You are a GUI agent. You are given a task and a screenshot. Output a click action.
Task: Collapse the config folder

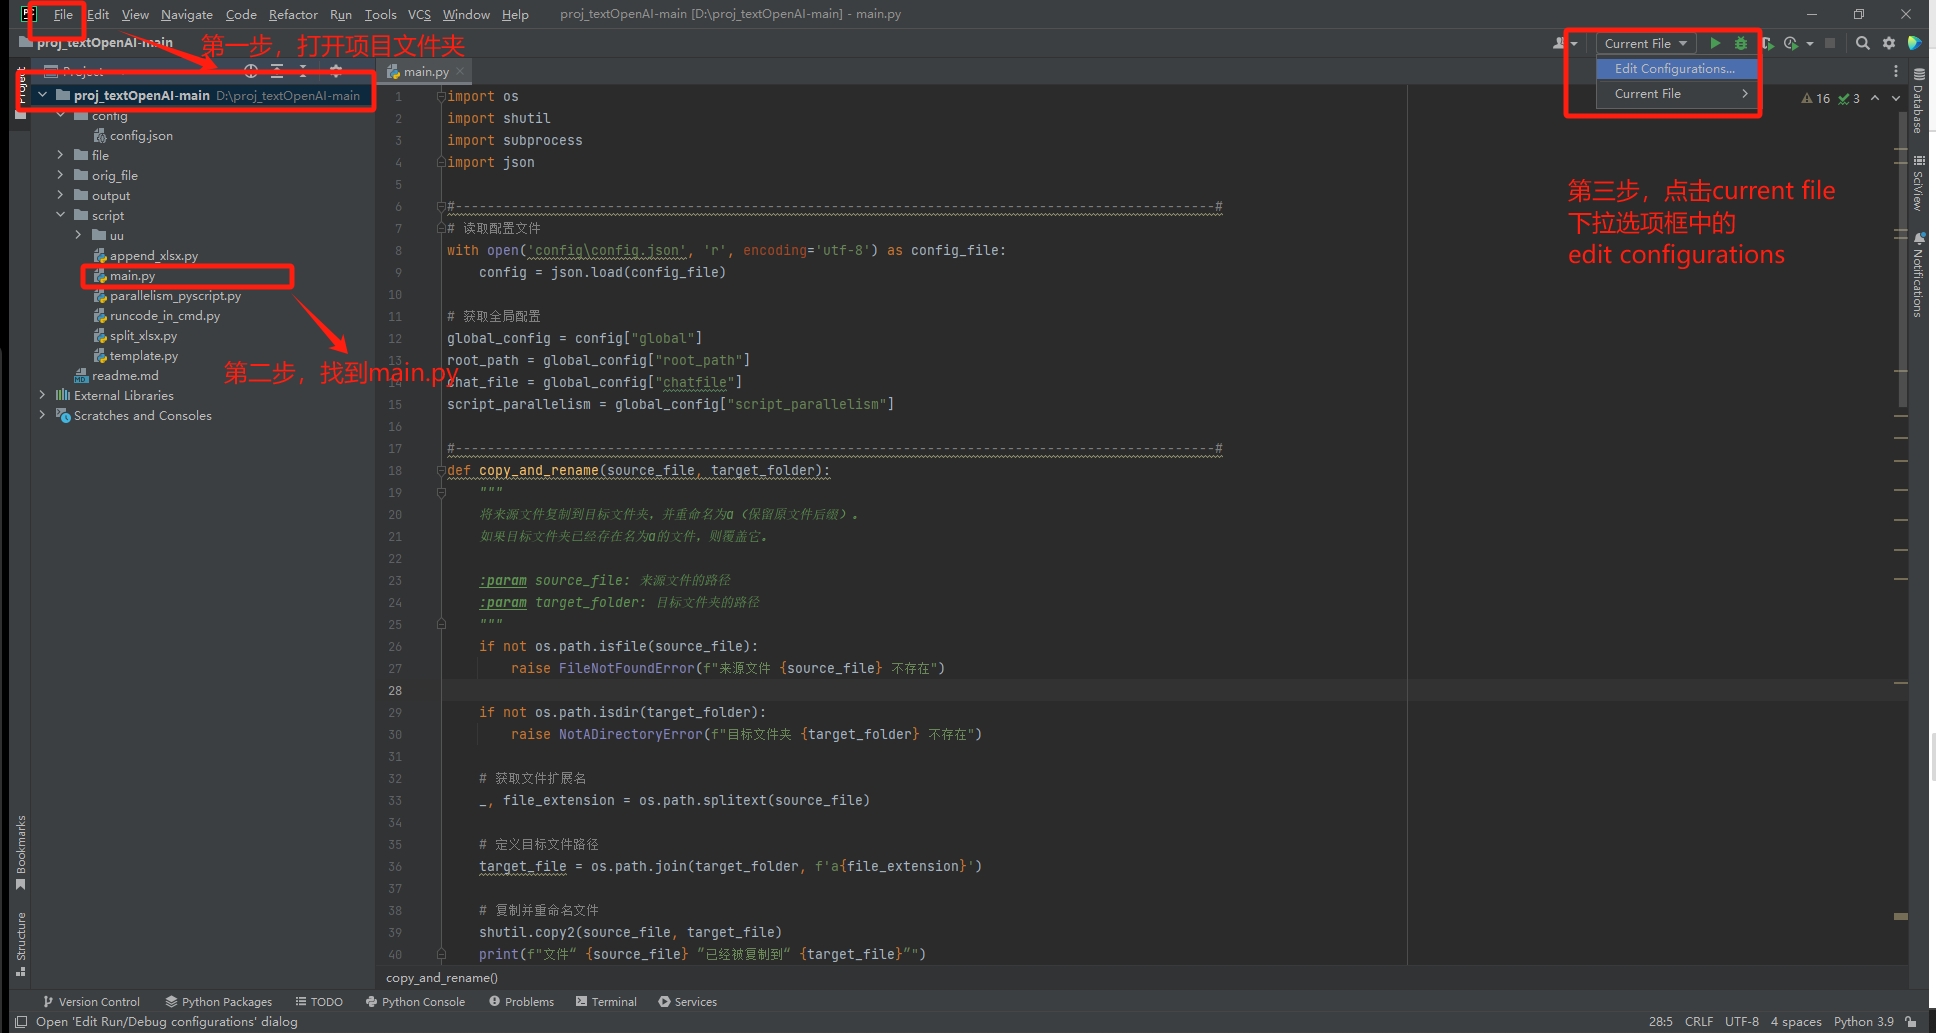click(61, 115)
